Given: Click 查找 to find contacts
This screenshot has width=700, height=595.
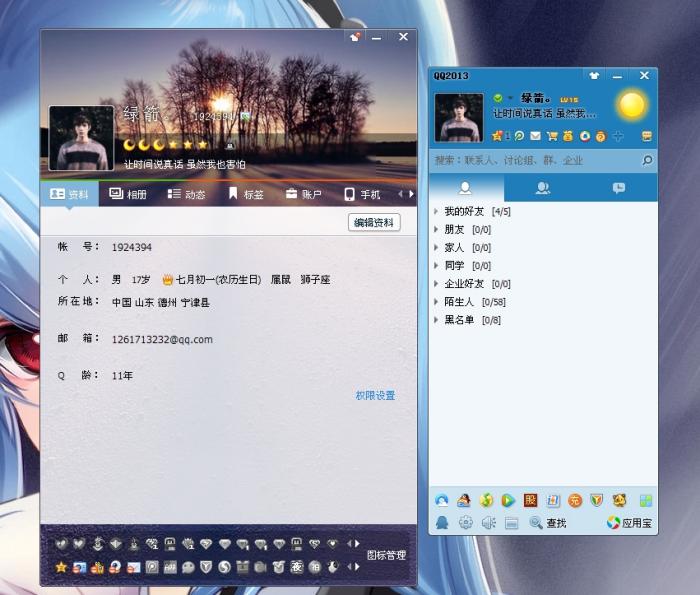Looking at the screenshot, I should coord(548,523).
